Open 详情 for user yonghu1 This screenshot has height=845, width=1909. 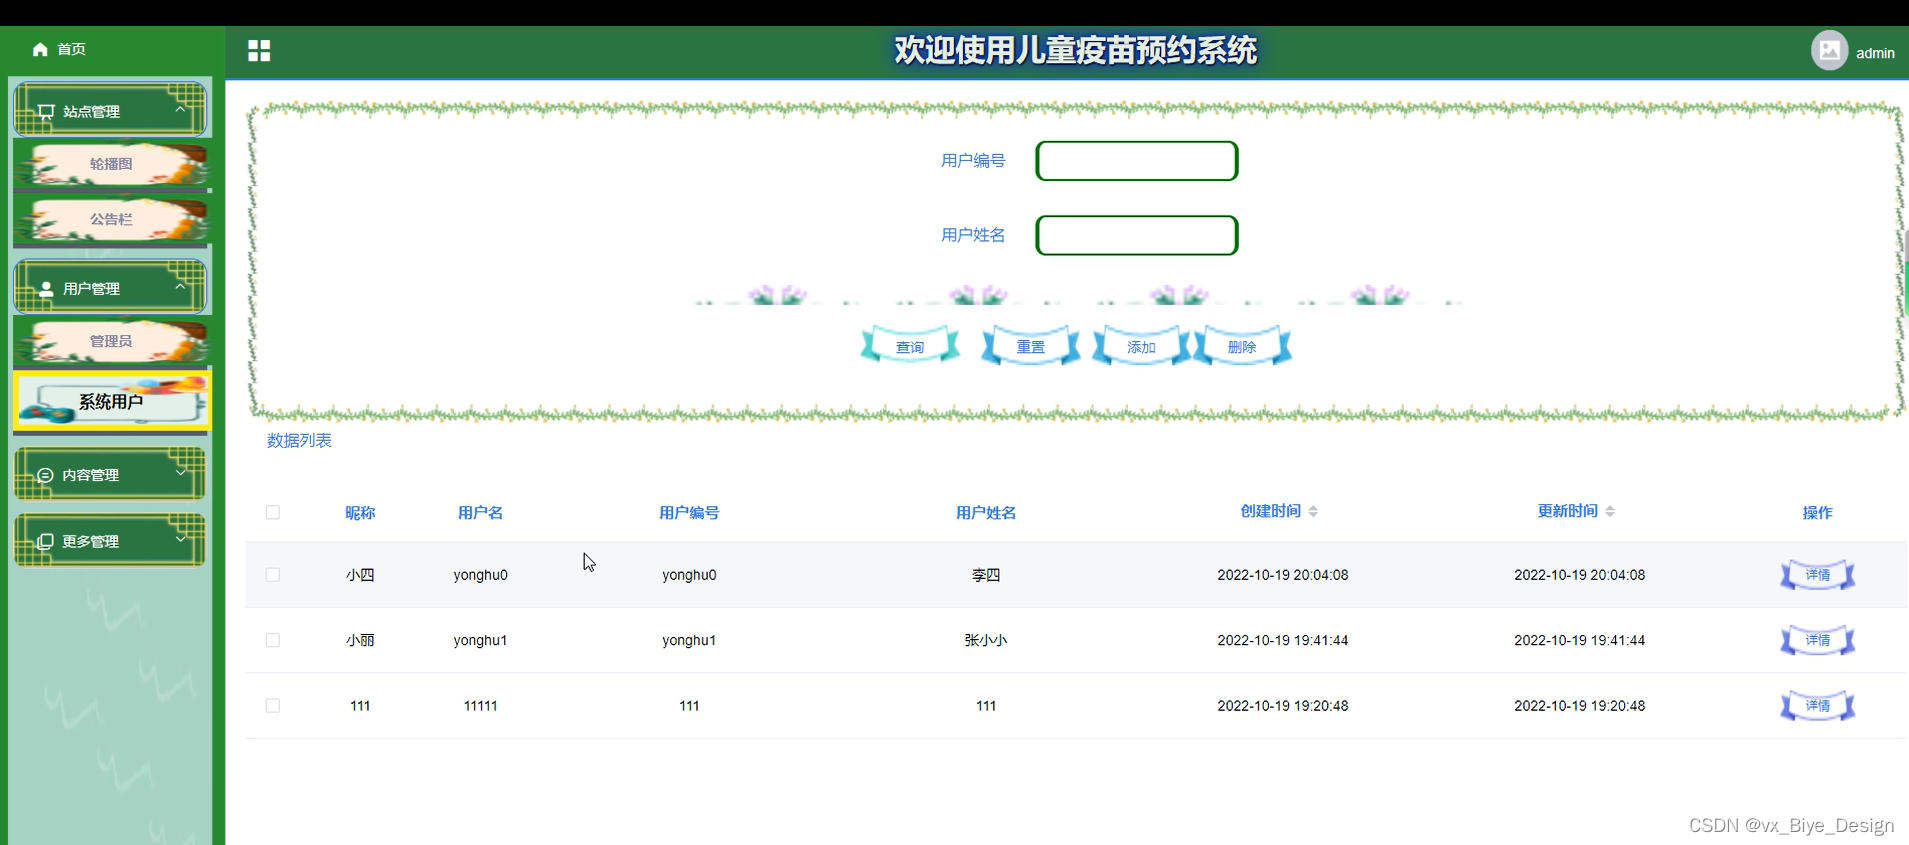[x=1818, y=640]
